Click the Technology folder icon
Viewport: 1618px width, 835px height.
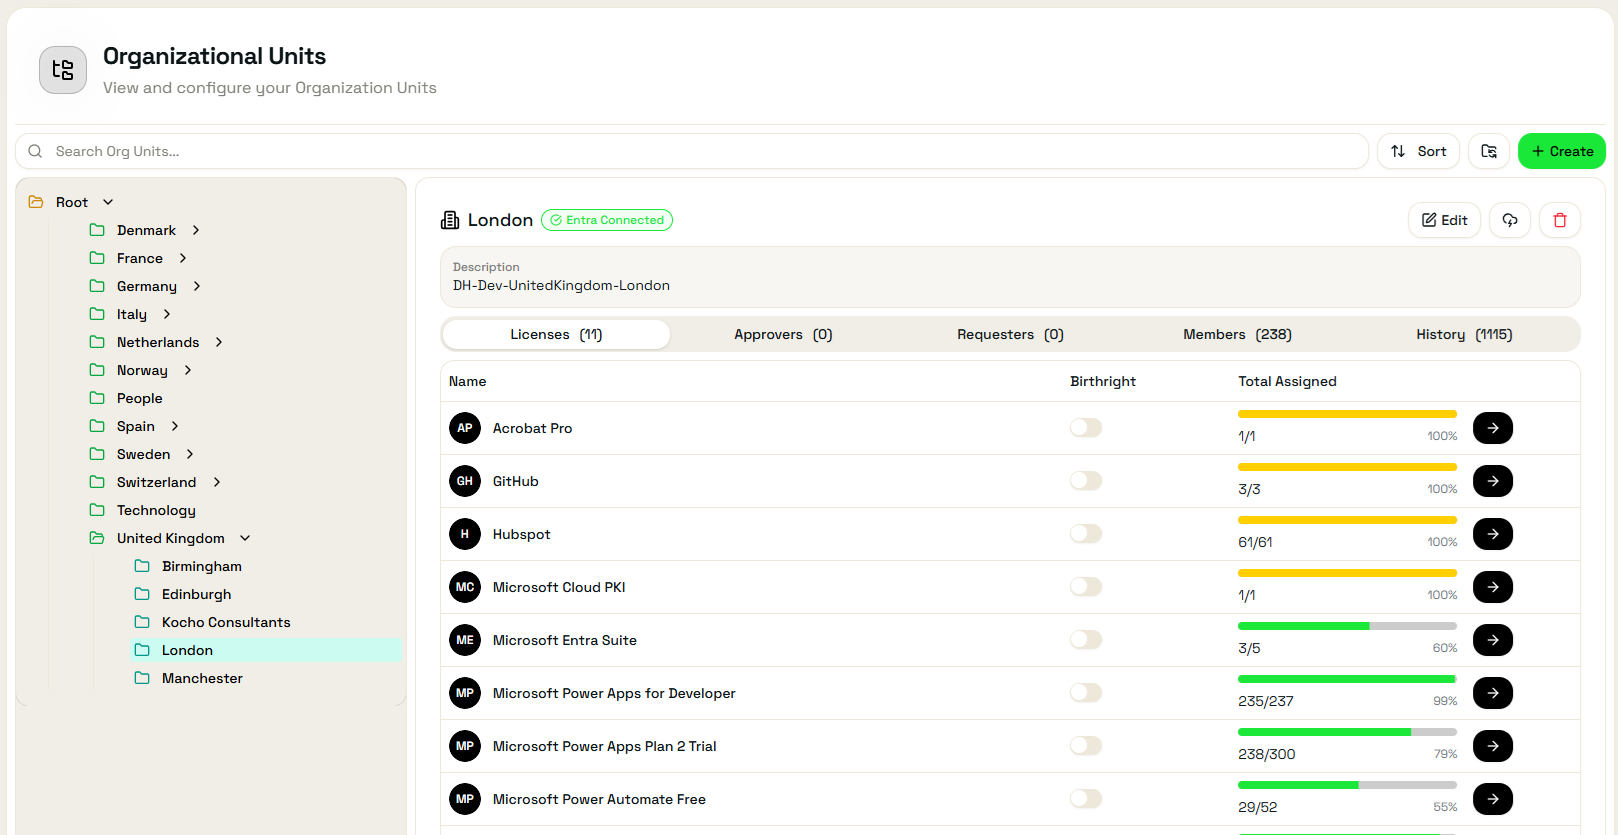(x=97, y=510)
